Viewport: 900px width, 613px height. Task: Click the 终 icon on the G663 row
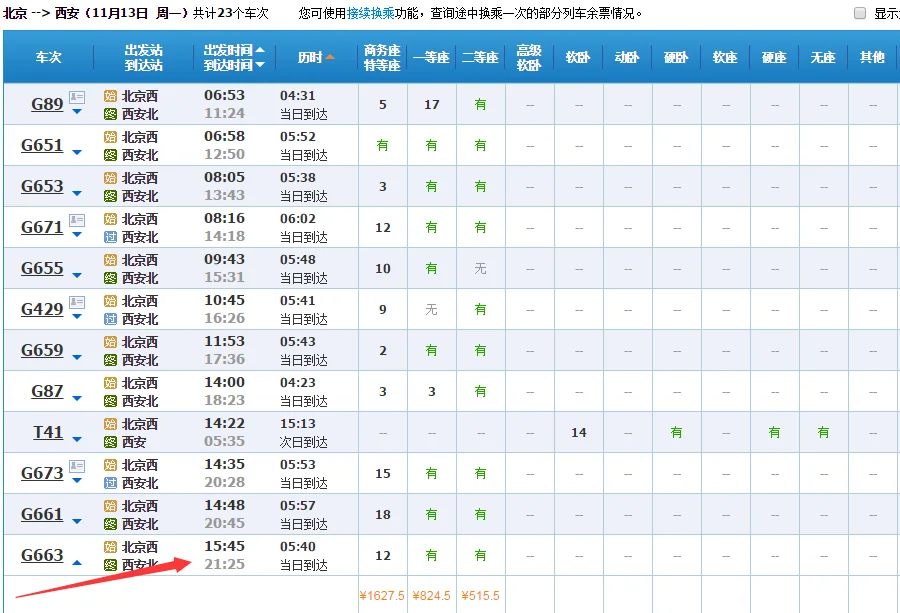[x=109, y=564]
